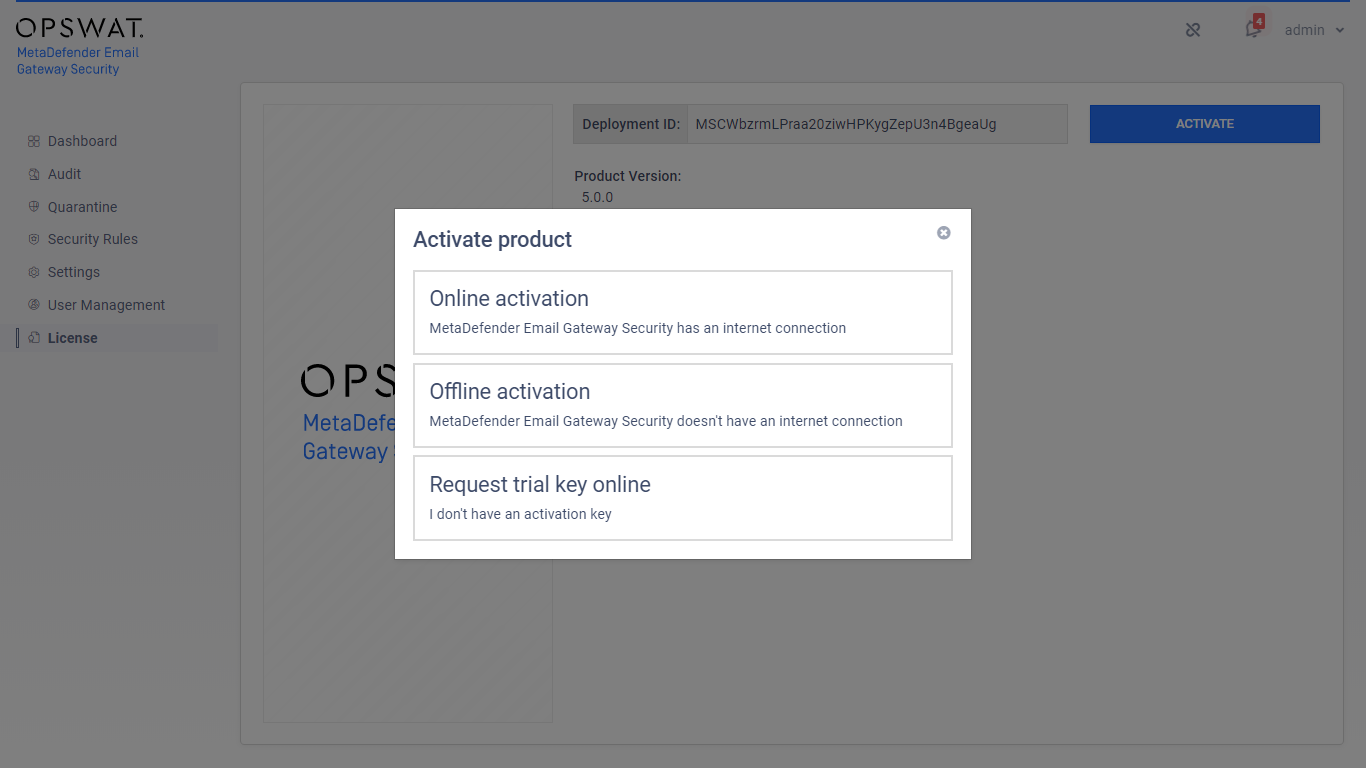Click the Product Version label

(x=628, y=176)
